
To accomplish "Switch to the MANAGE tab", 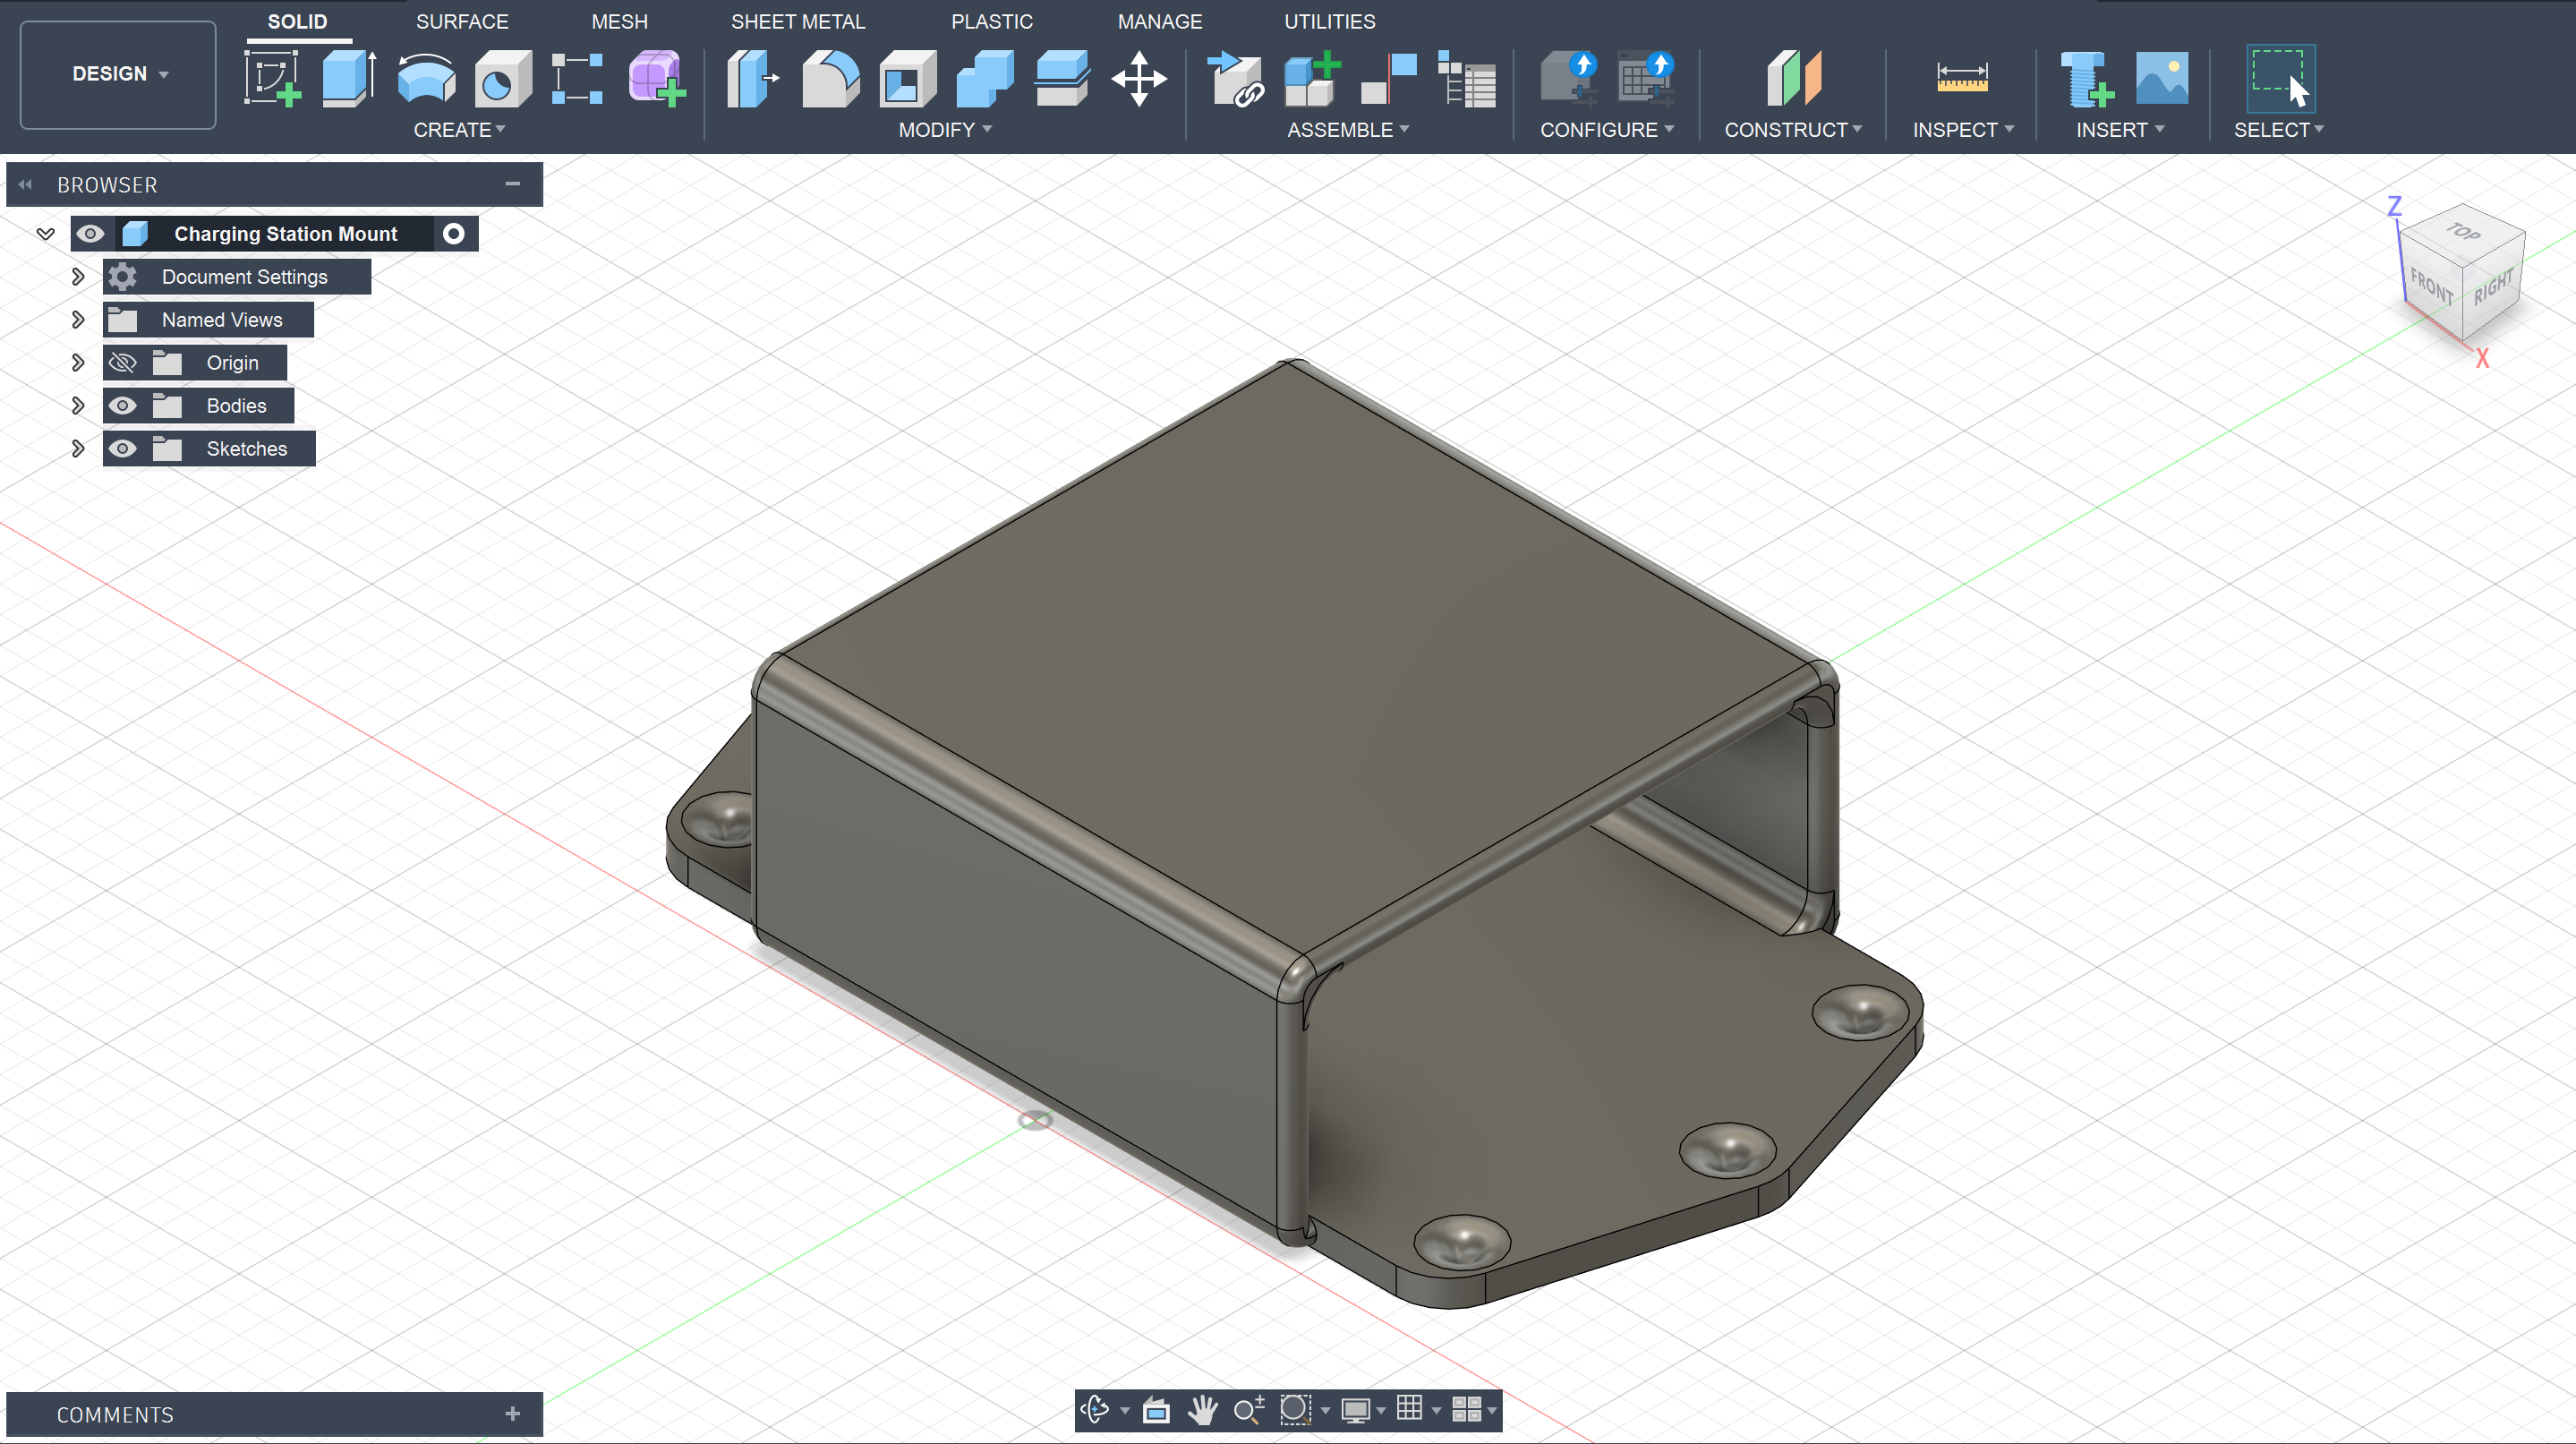I will 1160,22.
